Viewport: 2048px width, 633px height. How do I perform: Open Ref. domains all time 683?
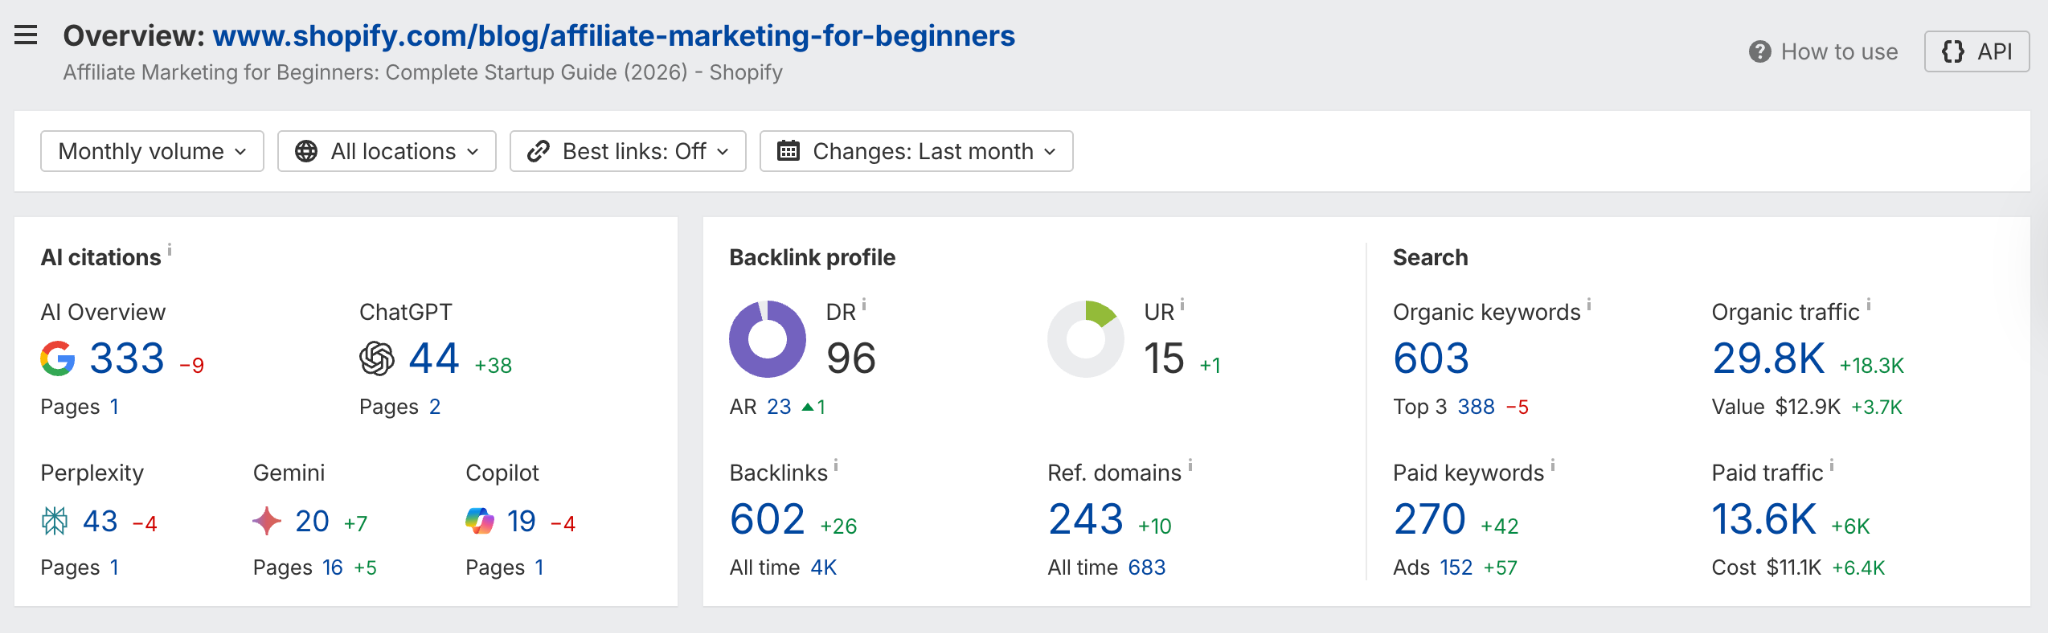(x=1147, y=568)
